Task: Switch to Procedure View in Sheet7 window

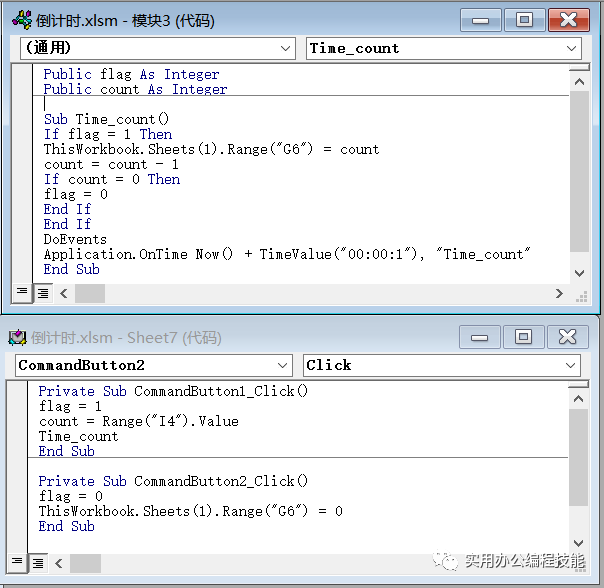Action: [17, 563]
